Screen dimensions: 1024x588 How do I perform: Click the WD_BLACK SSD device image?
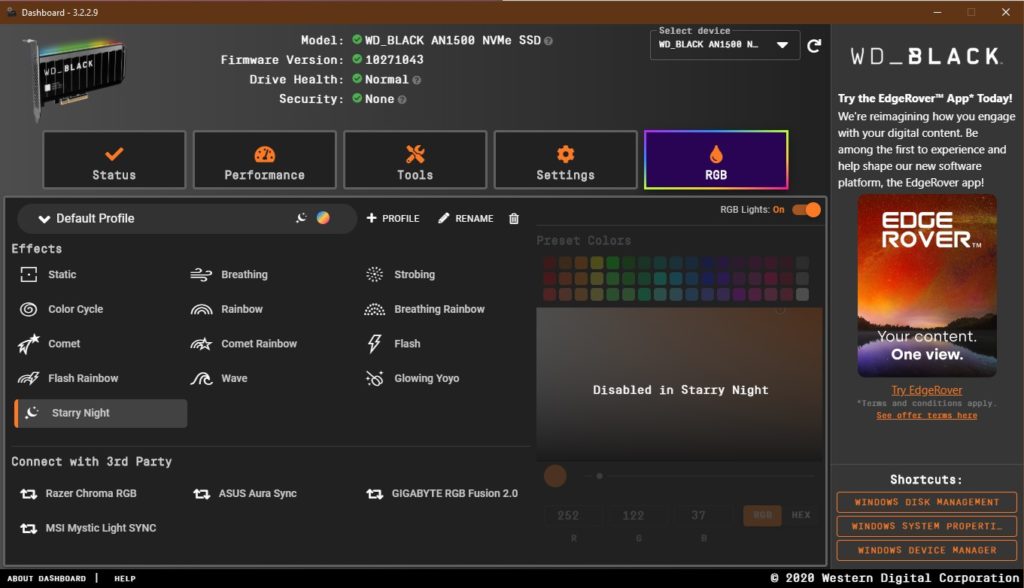click(x=73, y=78)
